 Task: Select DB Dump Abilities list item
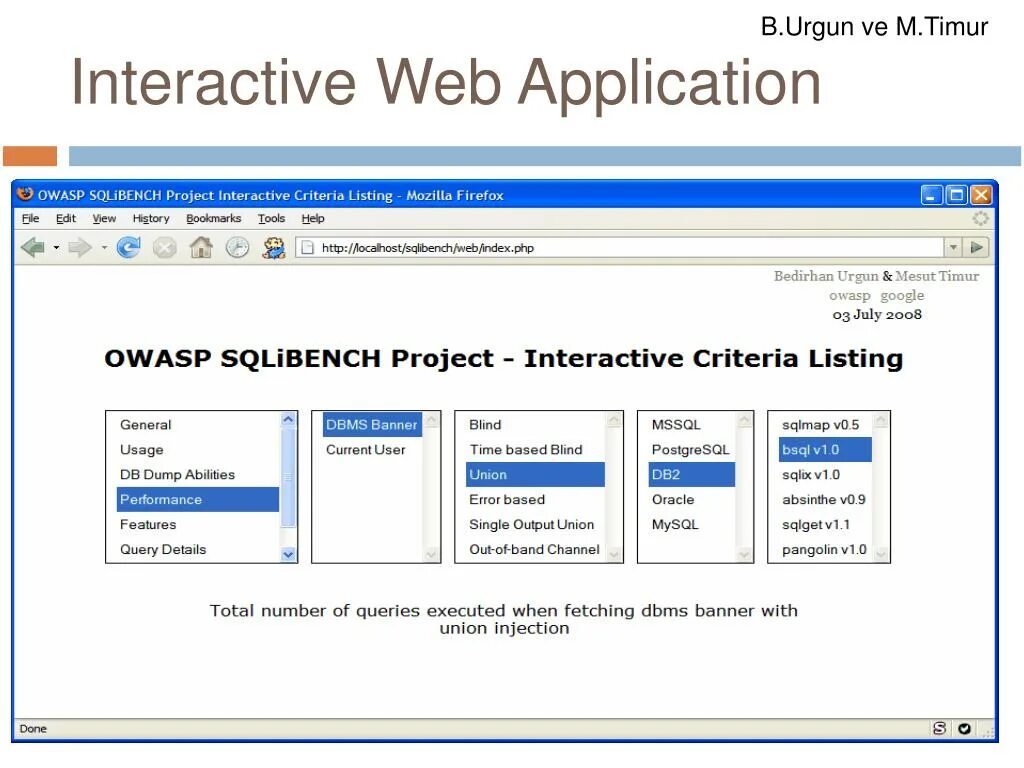point(198,475)
